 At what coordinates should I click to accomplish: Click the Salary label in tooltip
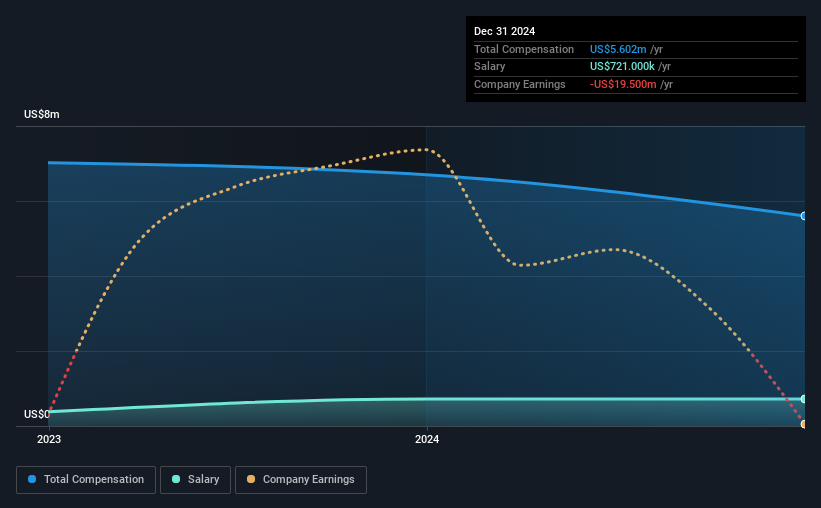point(490,67)
